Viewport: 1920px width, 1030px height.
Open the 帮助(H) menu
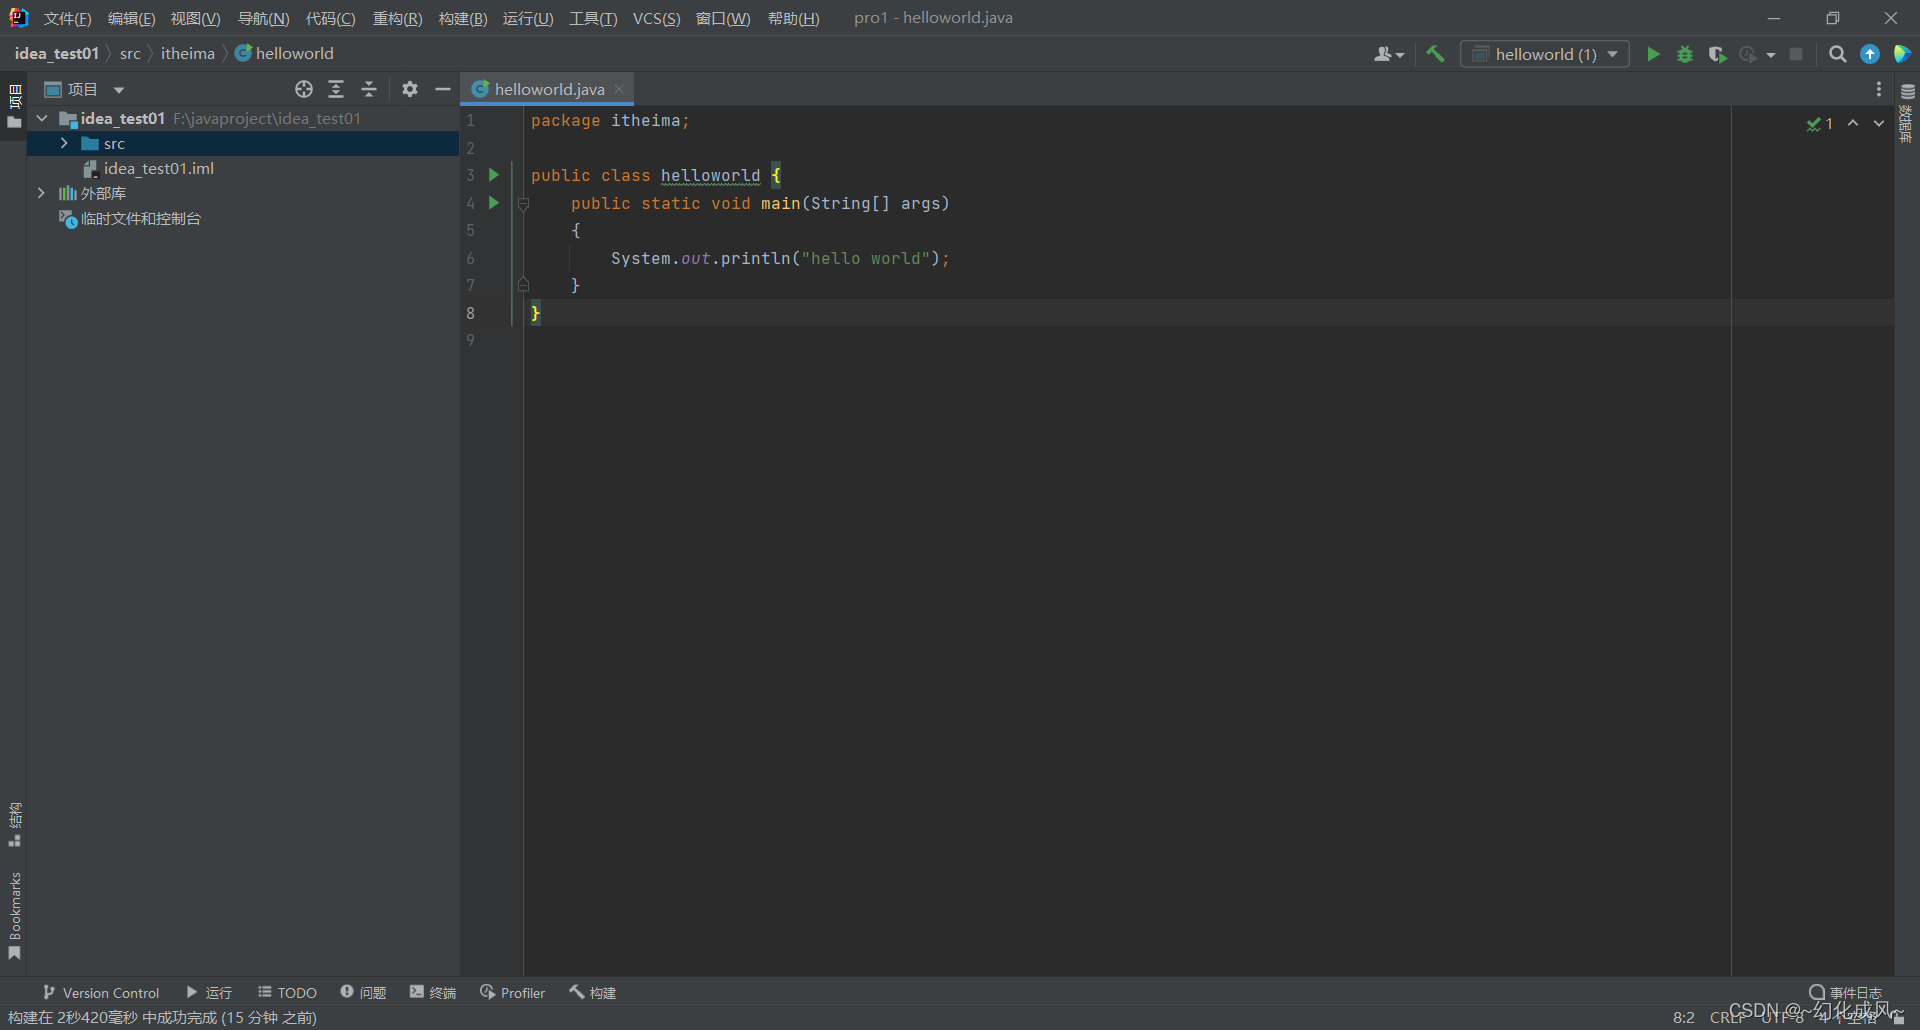click(x=793, y=19)
